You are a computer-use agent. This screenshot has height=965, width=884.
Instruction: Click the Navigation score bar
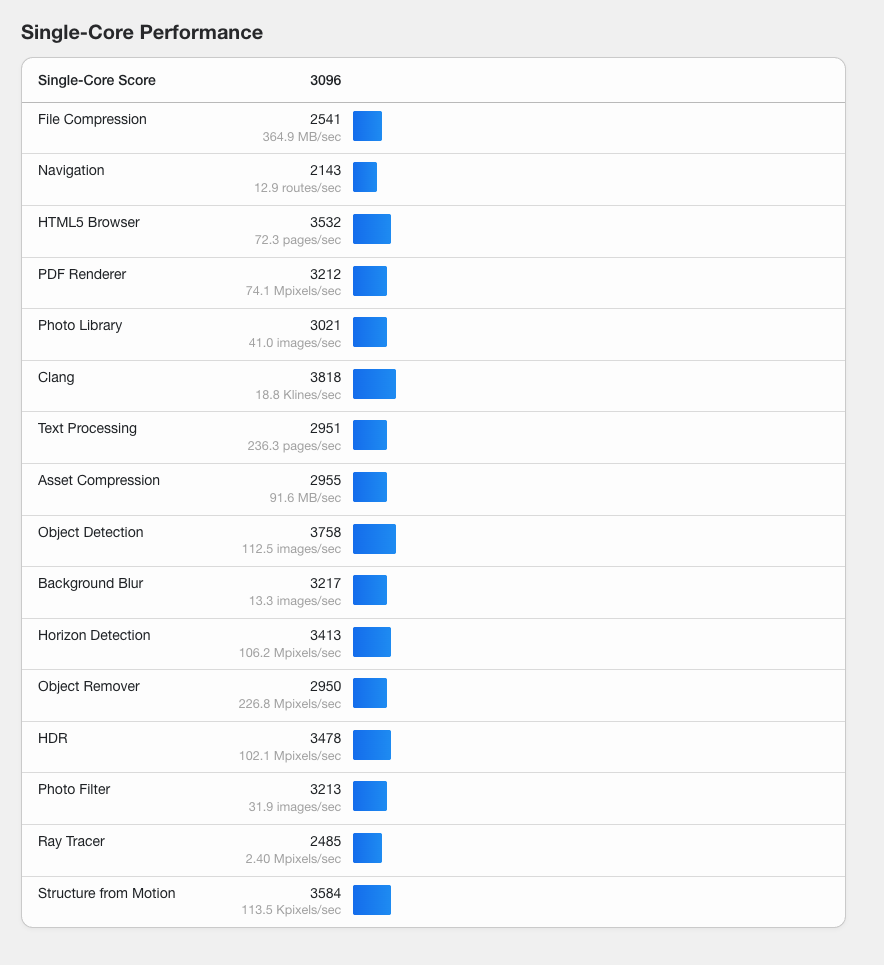pos(365,177)
